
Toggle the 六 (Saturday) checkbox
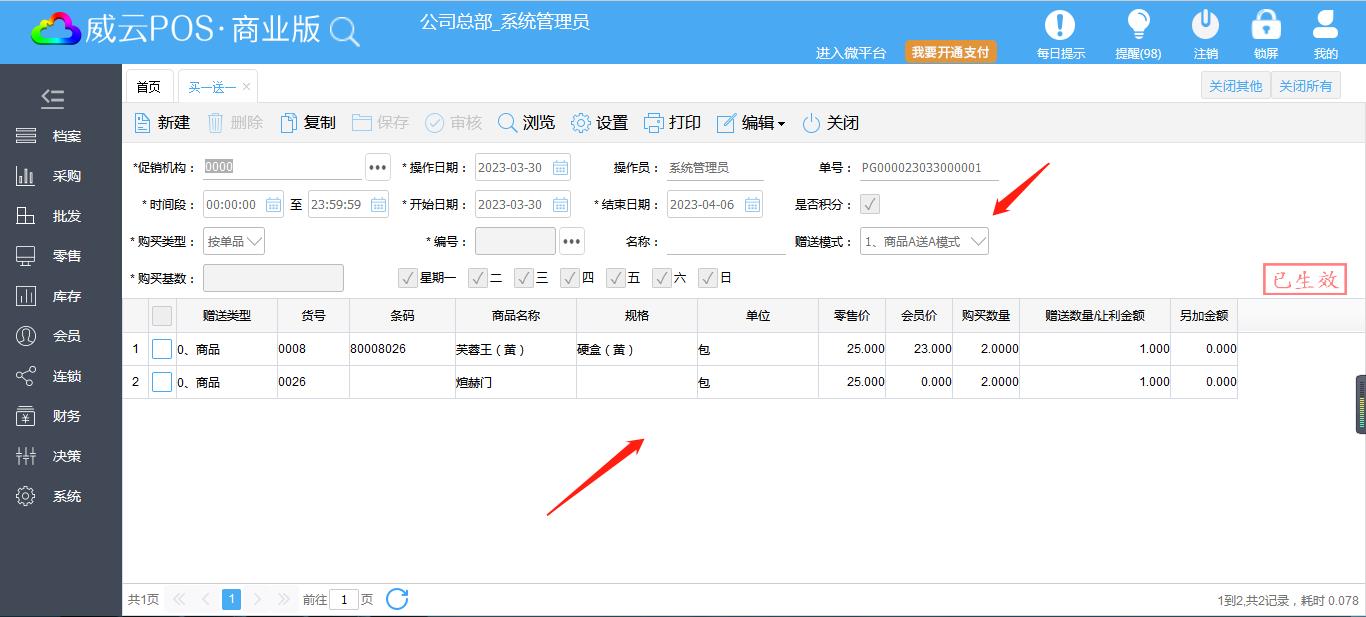[662, 278]
